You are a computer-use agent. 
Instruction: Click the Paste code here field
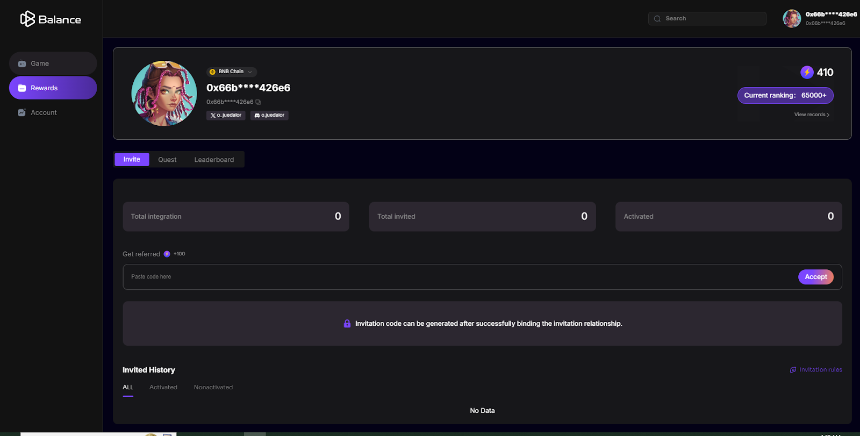[x=460, y=277]
